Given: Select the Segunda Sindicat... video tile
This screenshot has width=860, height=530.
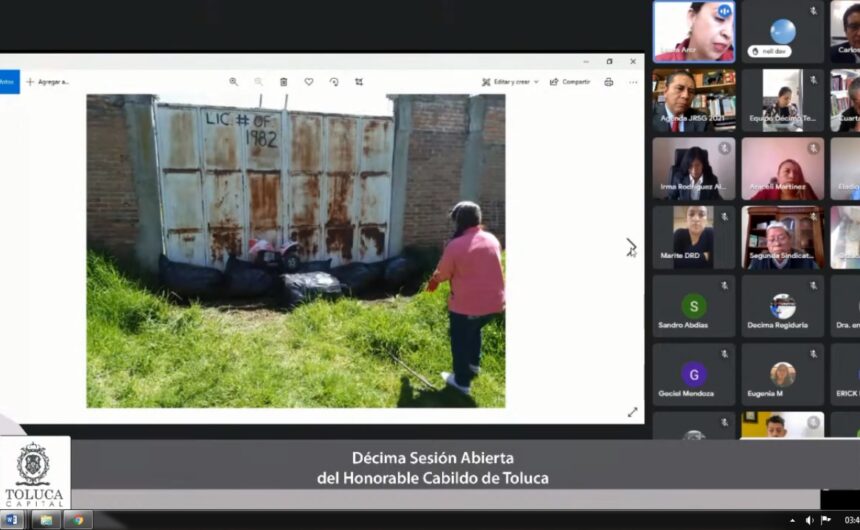Looking at the screenshot, I should coord(783,237).
